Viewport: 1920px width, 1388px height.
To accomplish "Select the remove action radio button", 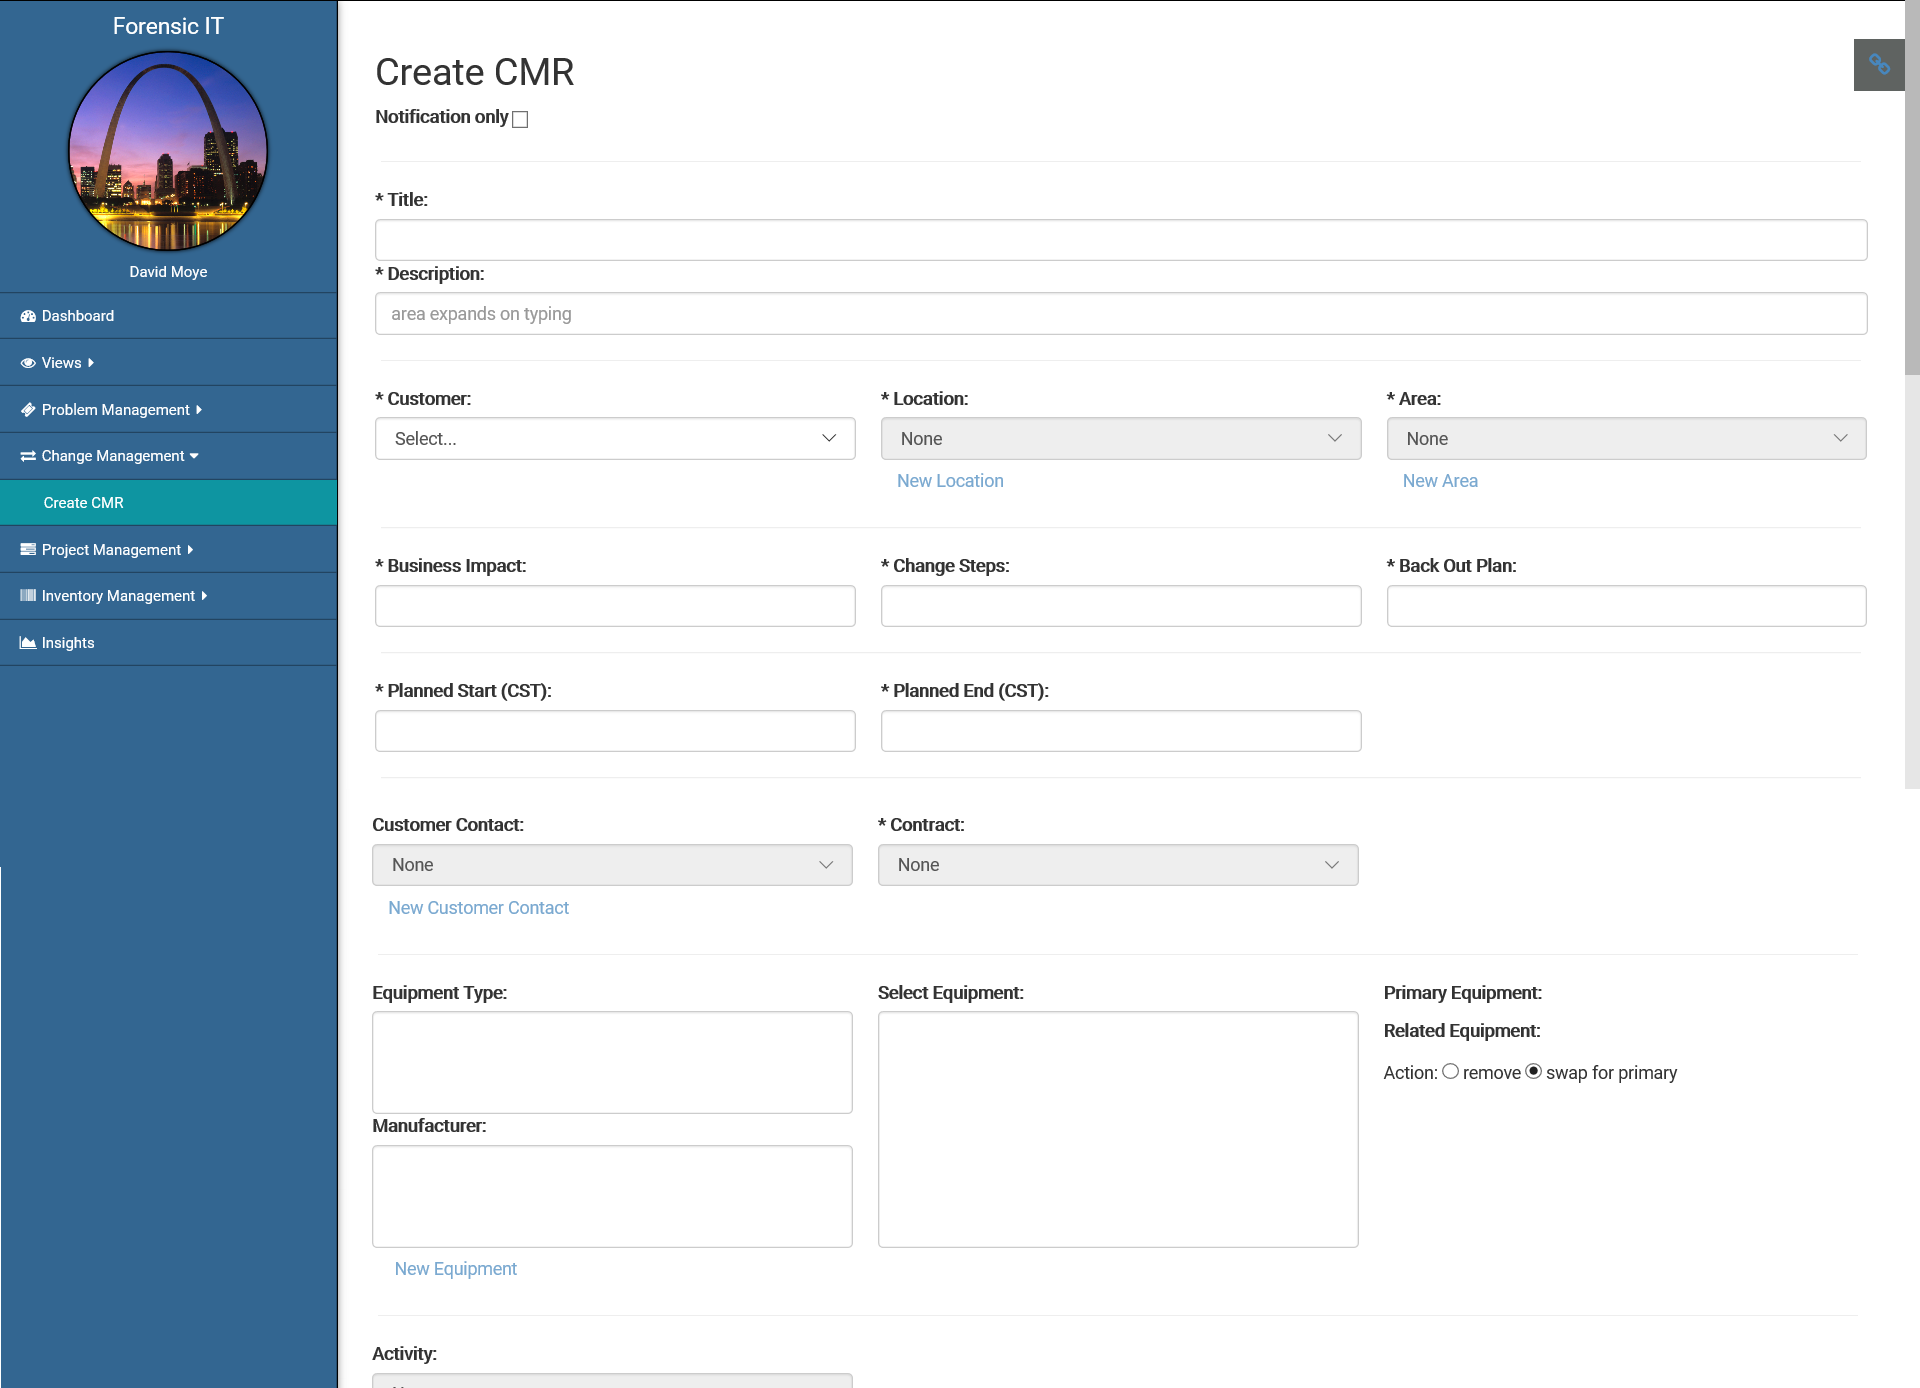I will pyautogui.click(x=1450, y=1071).
